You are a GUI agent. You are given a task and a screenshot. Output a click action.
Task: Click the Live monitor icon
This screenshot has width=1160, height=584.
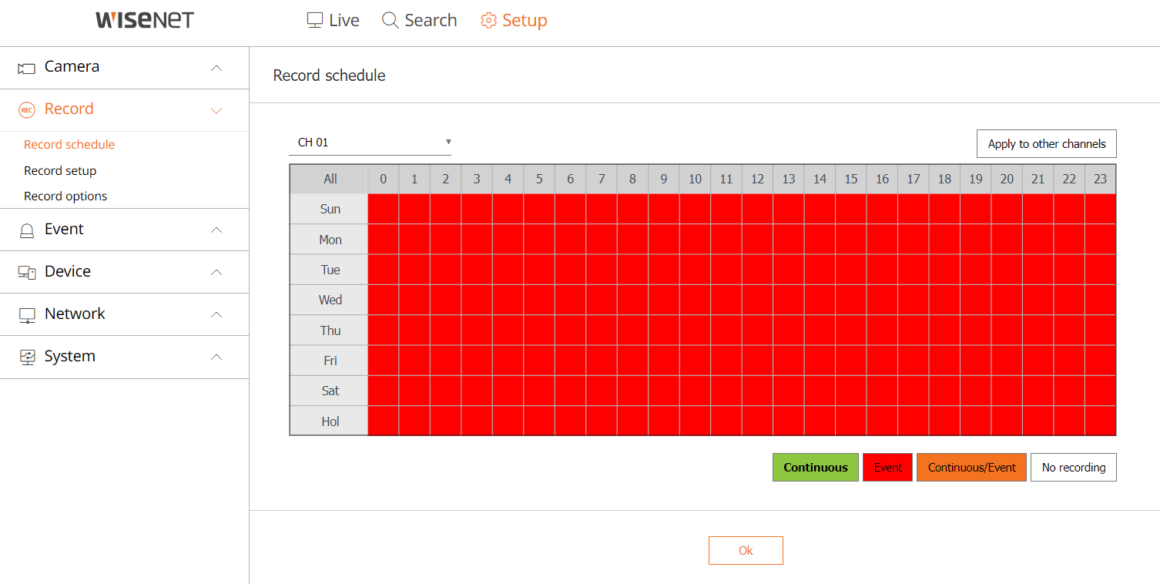point(315,20)
